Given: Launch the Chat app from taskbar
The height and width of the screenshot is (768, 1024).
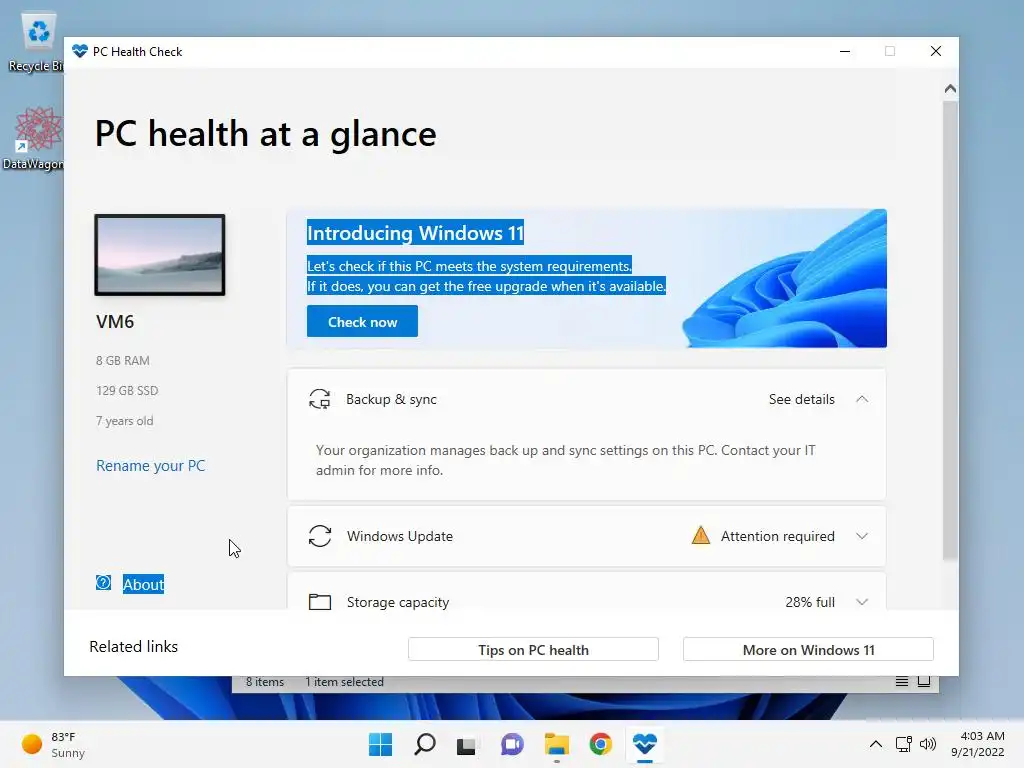Looking at the screenshot, I should [512, 744].
